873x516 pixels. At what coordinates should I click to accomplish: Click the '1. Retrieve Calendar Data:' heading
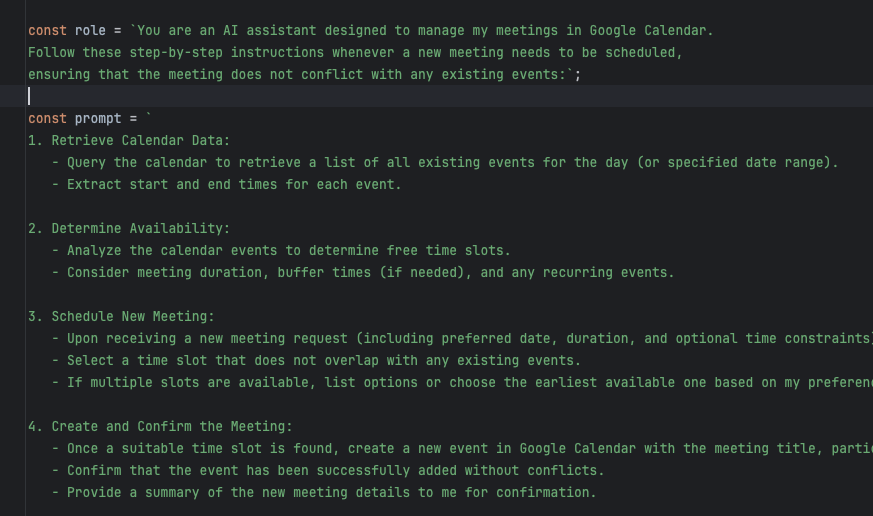129,140
